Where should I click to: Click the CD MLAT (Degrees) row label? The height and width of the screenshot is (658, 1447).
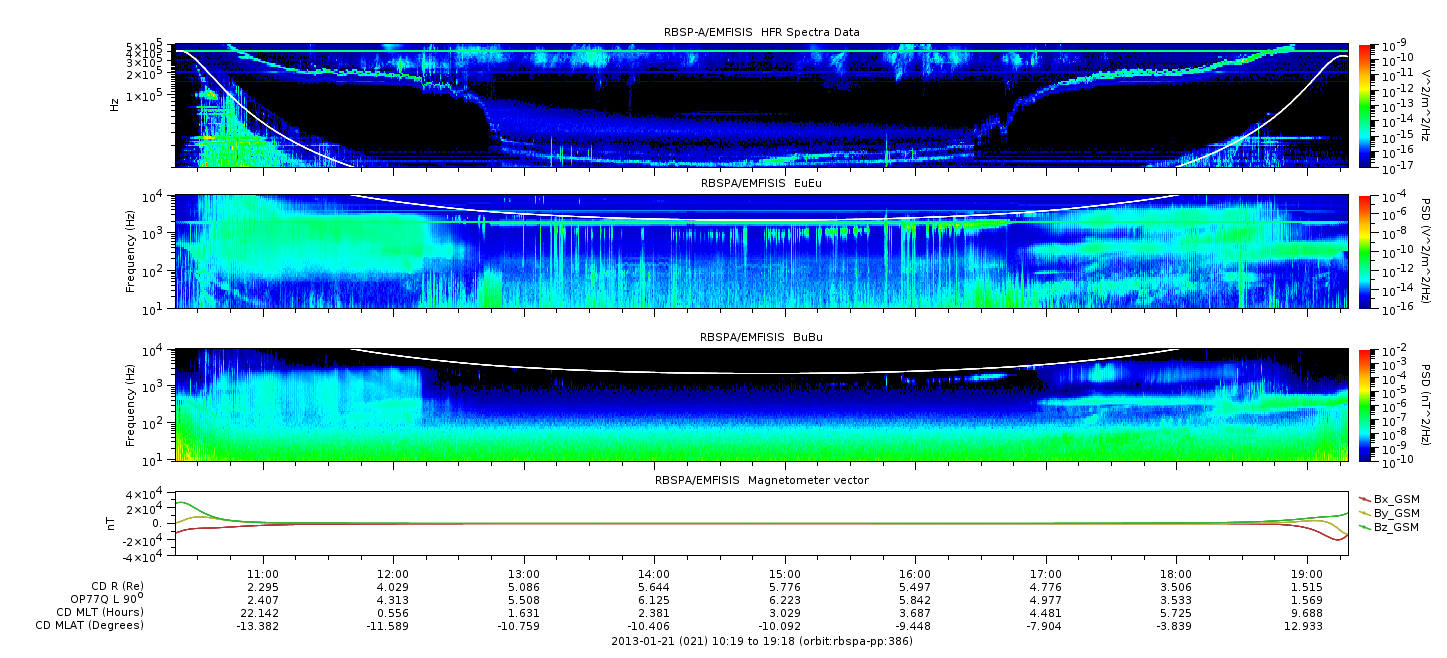click(x=92, y=625)
